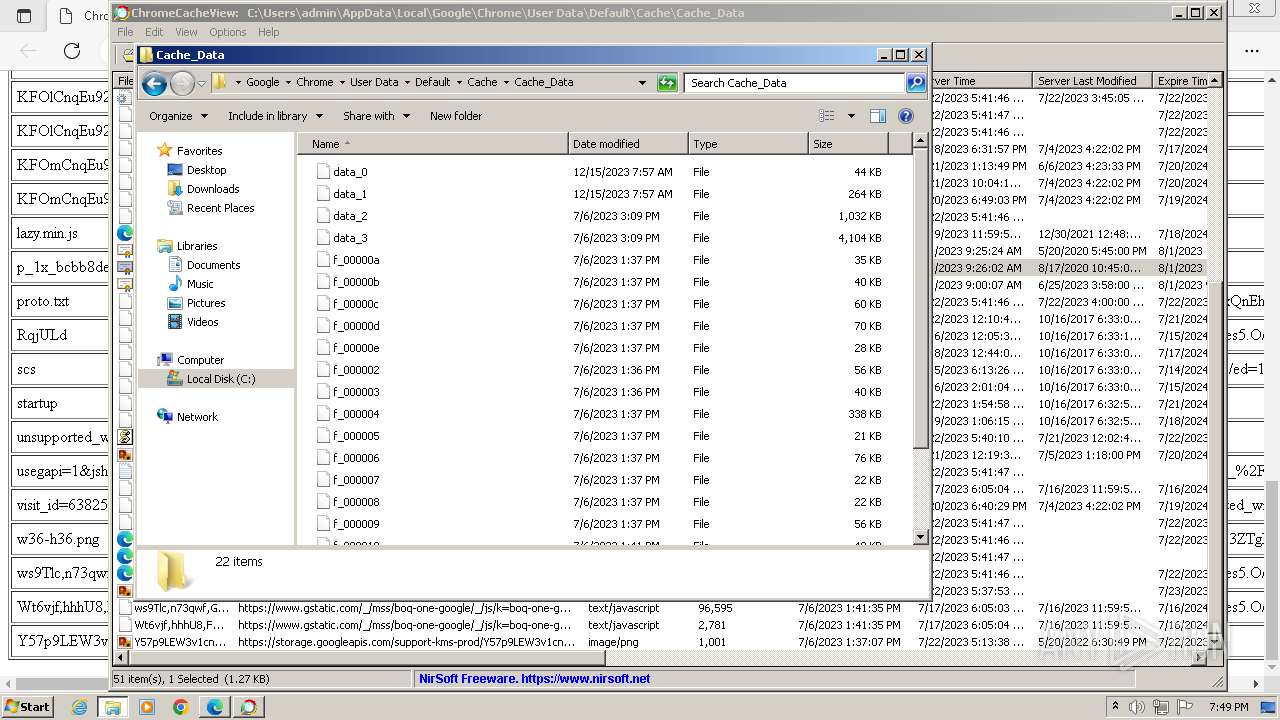This screenshot has height=720, width=1280.
Task: Open View menu in ChromeCacheView
Action: (x=186, y=32)
